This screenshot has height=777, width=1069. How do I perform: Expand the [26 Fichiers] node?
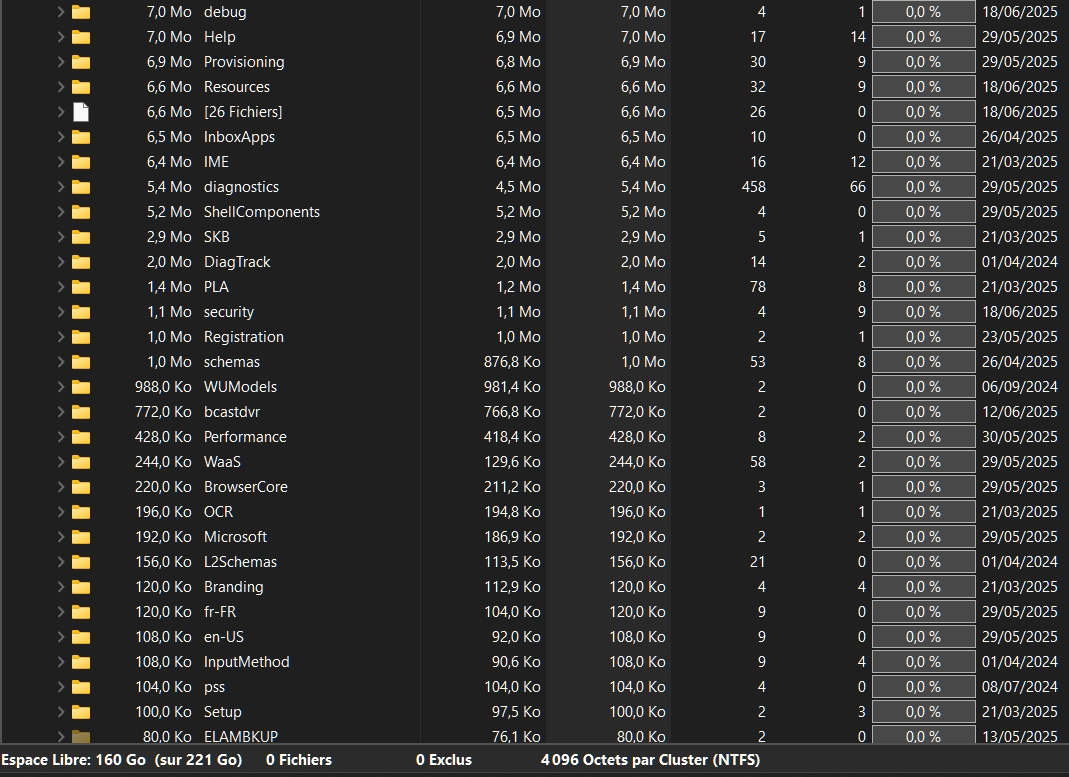(61, 112)
